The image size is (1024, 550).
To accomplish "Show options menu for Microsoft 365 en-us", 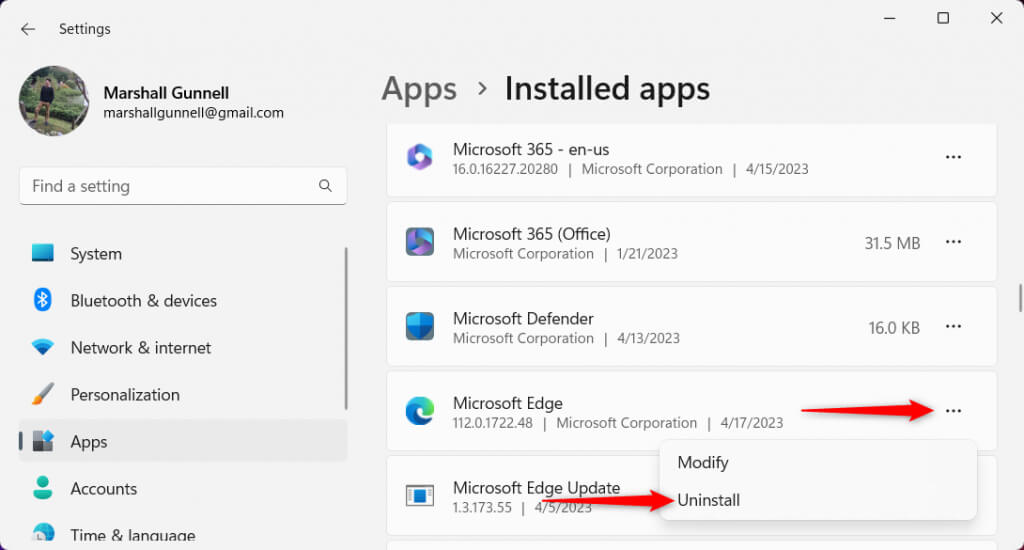I will [953, 157].
